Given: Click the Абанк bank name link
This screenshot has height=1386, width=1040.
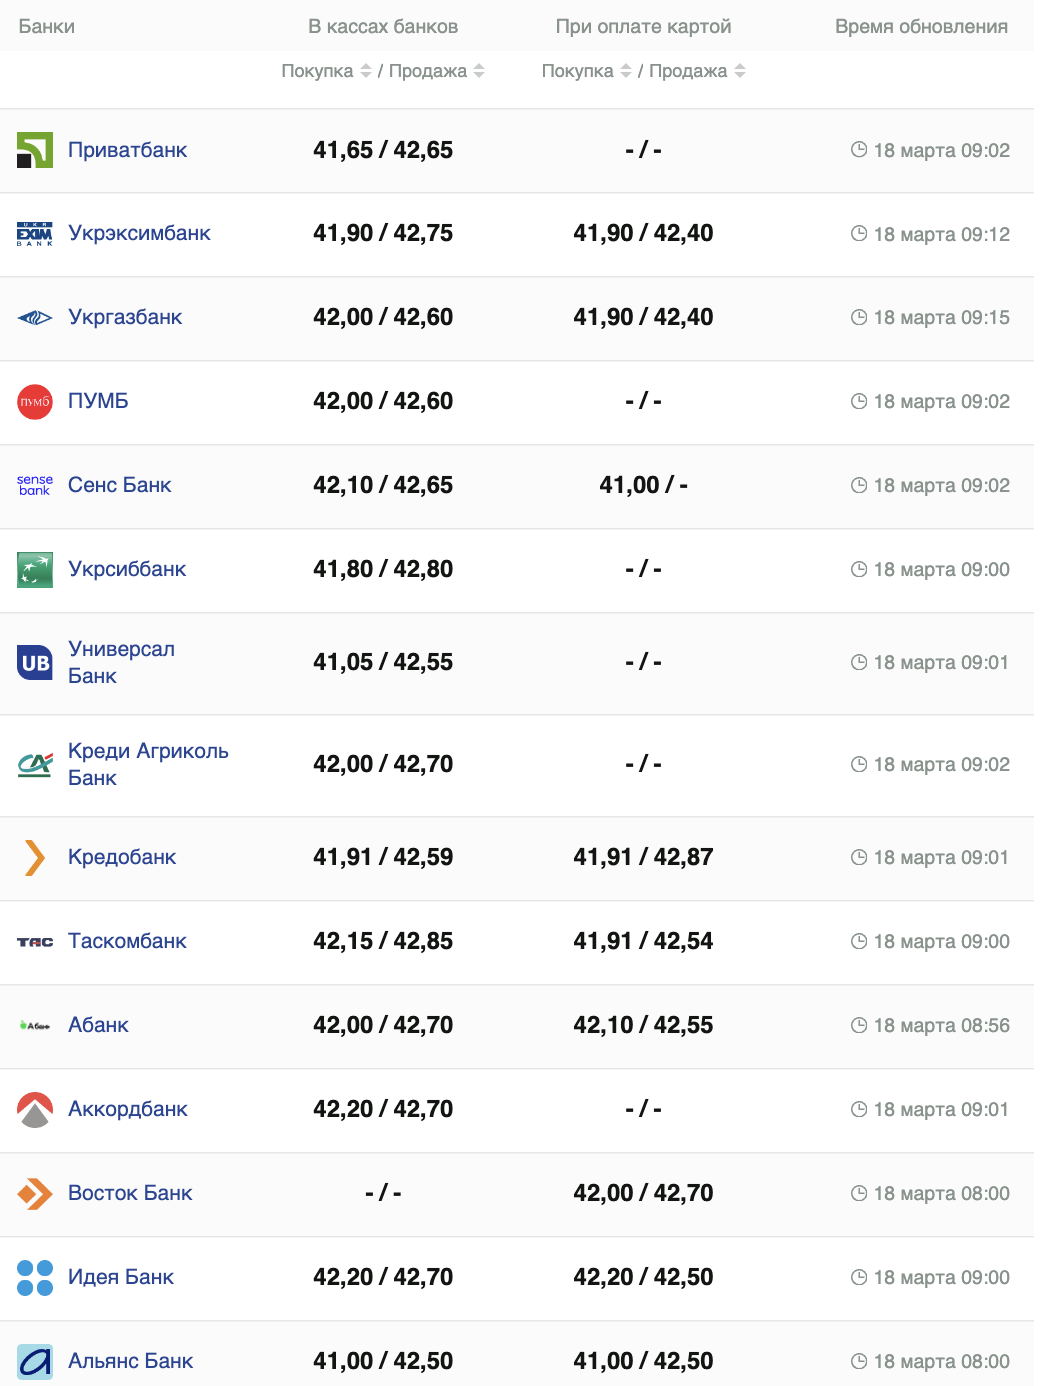Looking at the screenshot, I should [x=98, y=1025].
